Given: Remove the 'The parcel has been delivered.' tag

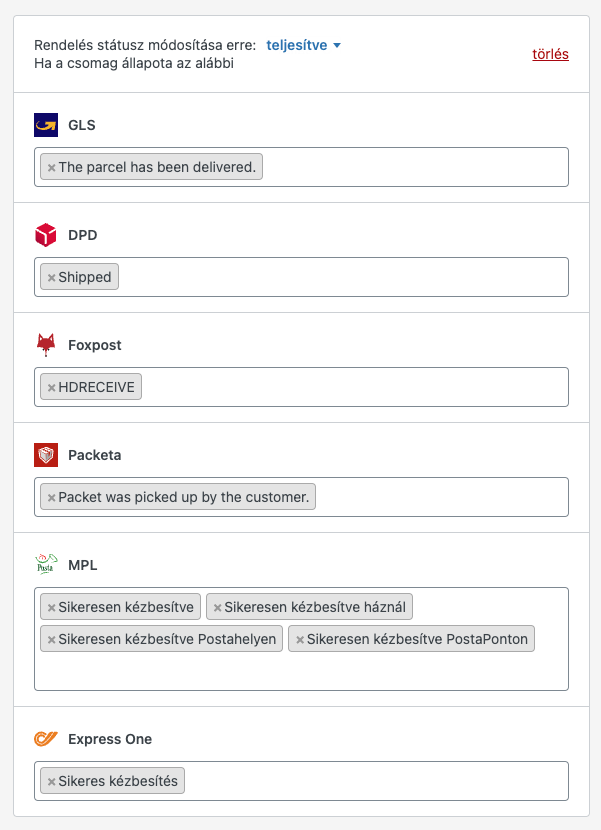Looking at the screenshot, I should click(x=51, y=168).
